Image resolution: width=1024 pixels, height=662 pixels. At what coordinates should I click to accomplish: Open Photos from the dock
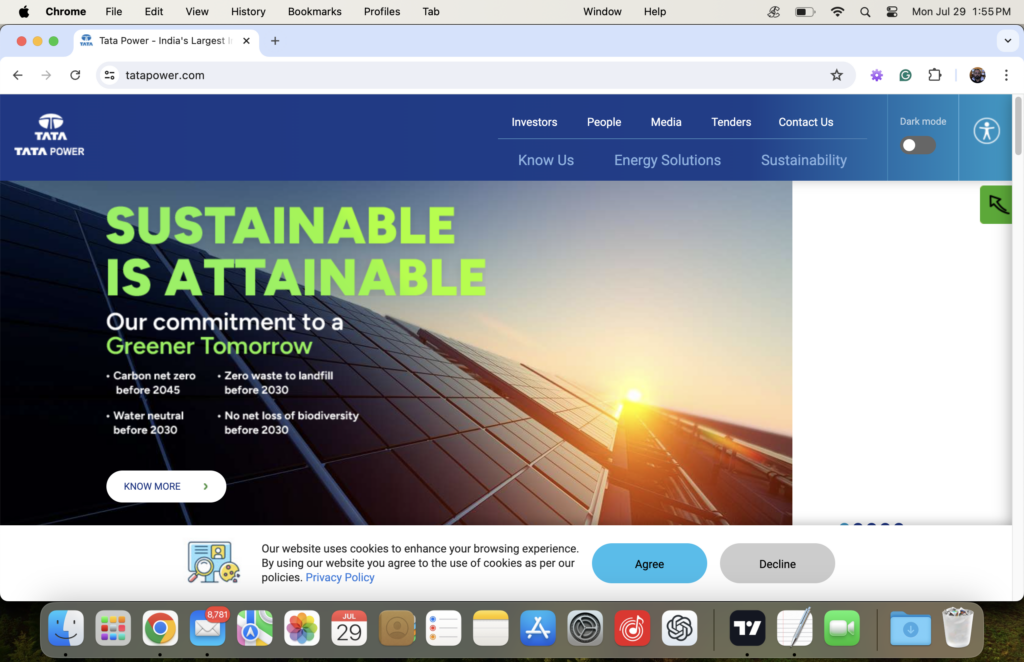pos(302,629)
